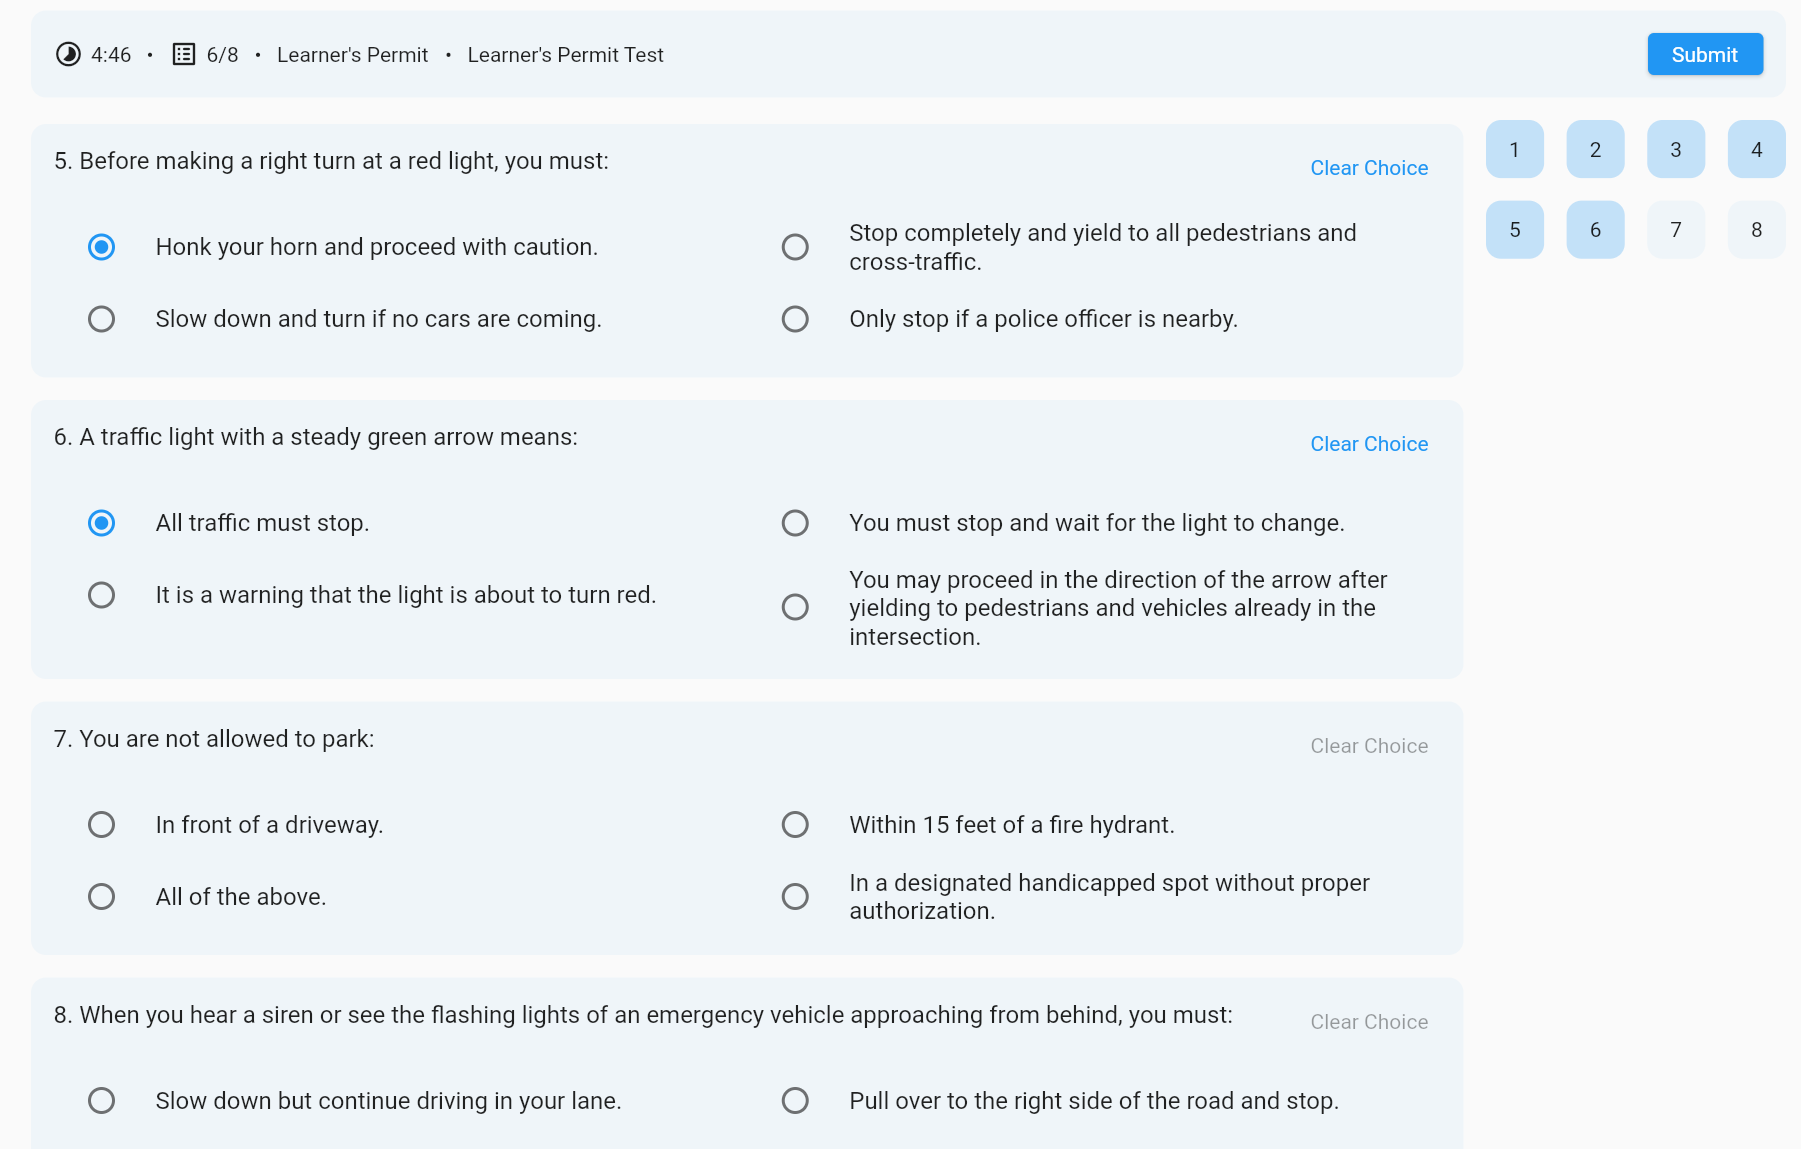Click the question list progress icon
Screen dimensions: 1801x1149
184,54
